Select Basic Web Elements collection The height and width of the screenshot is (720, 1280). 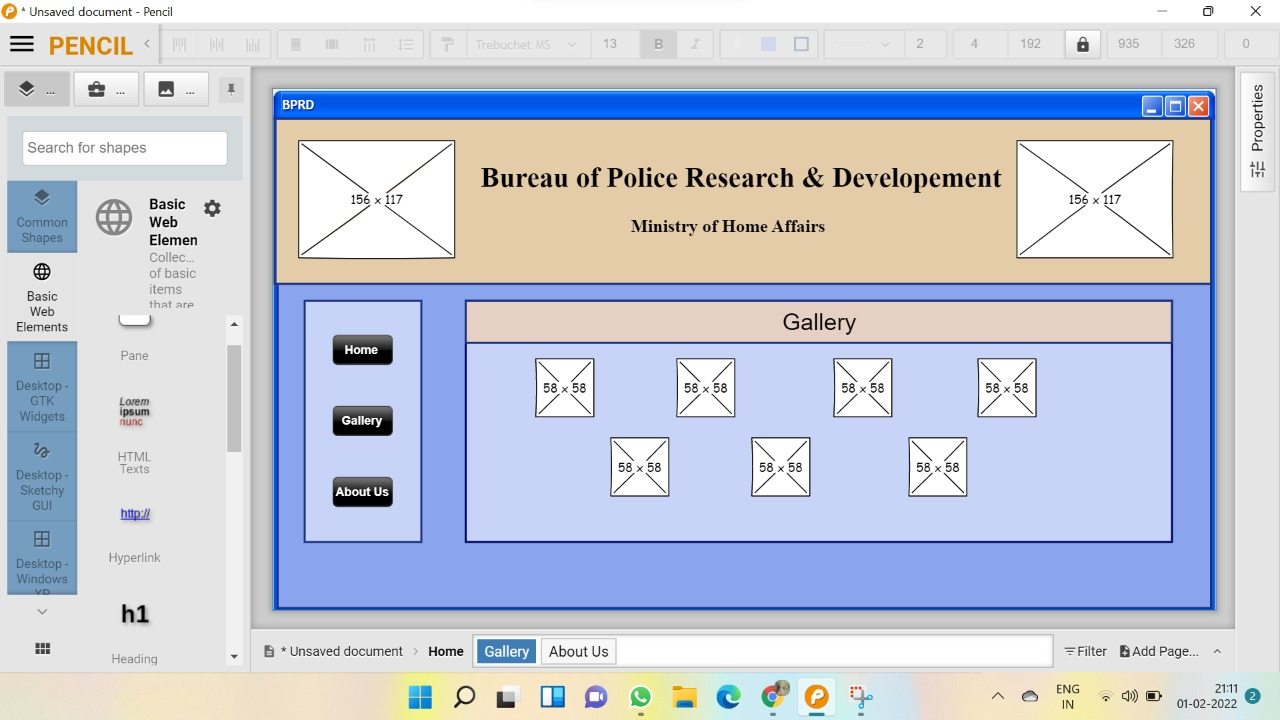pyautogui.click(x=42, y=297)
